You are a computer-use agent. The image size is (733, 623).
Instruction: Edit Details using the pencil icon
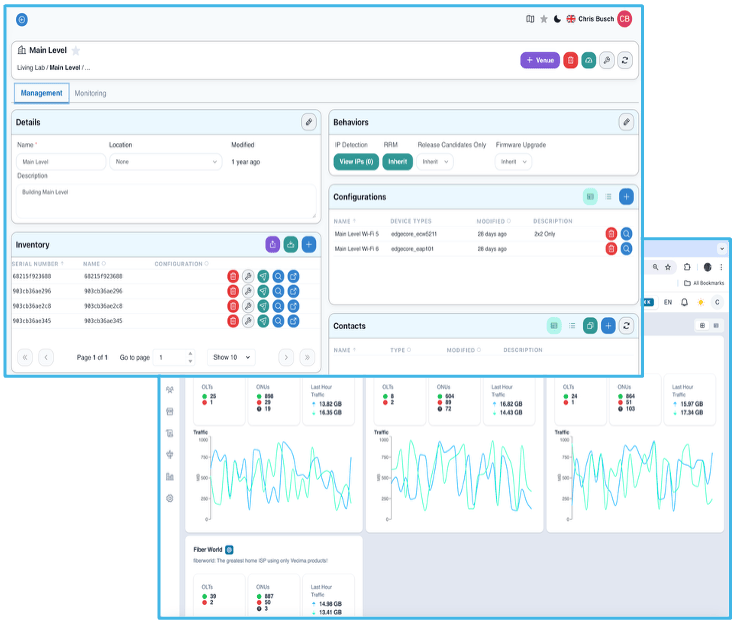(x=309, y=122)
